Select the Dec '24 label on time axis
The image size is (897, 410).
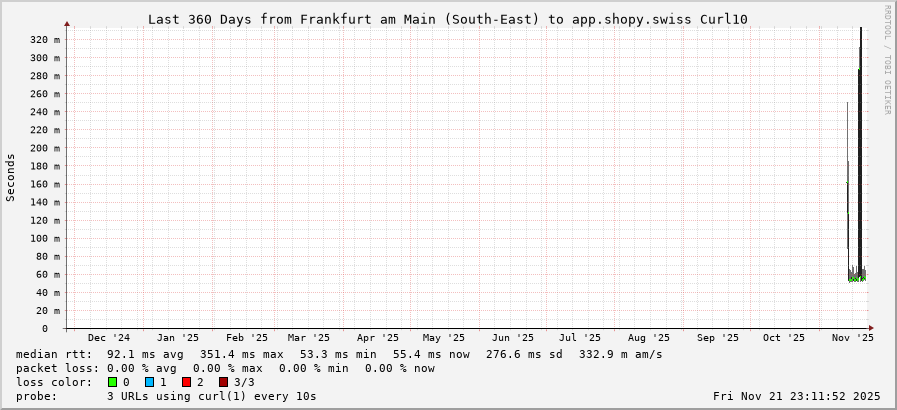(109, 338)
